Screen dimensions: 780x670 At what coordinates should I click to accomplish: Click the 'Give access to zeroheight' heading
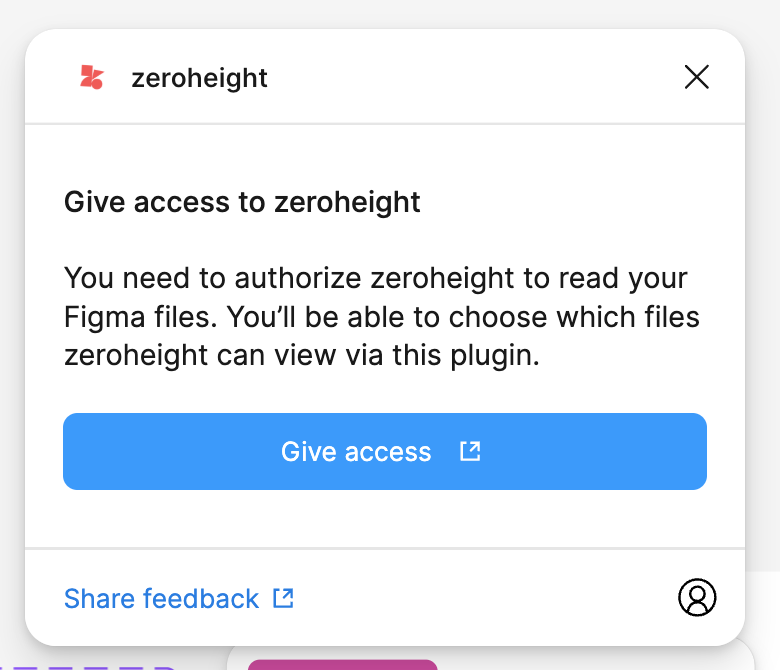point(242,202)
